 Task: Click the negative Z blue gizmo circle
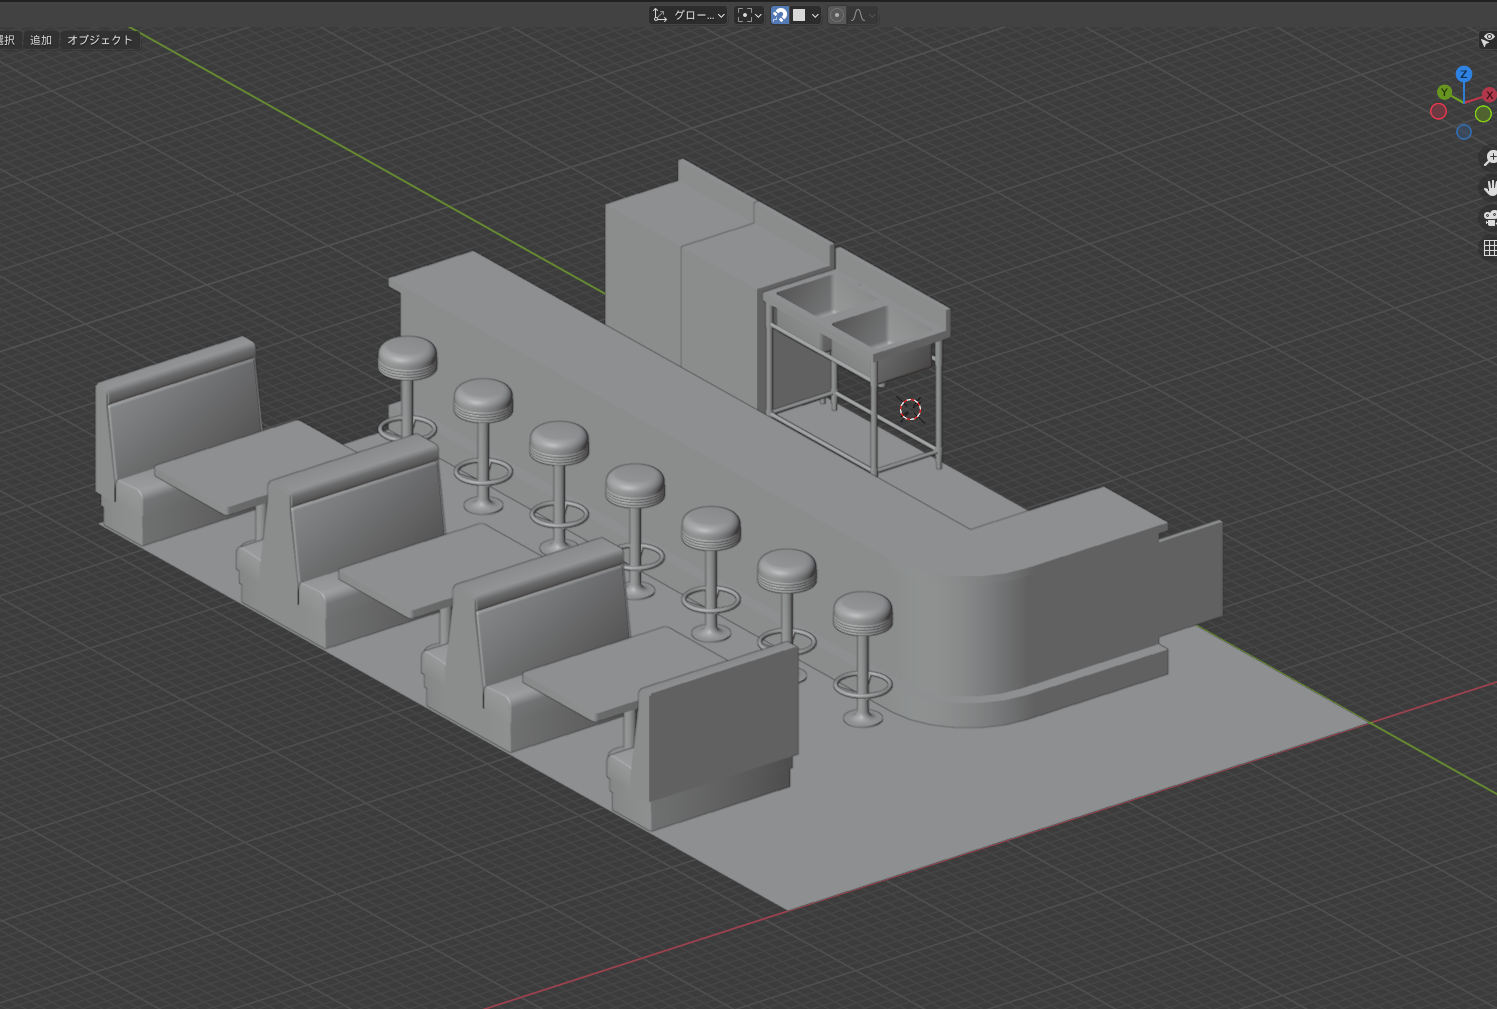click(1463, 132)
